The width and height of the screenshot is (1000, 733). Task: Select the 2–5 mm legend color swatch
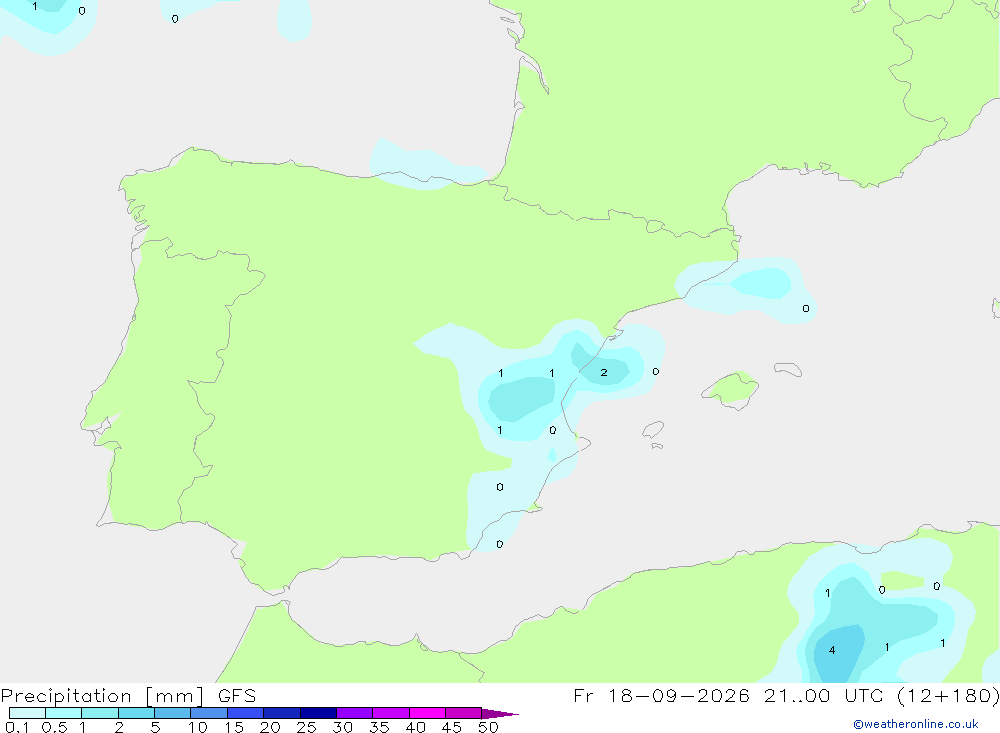click(136, 713)
